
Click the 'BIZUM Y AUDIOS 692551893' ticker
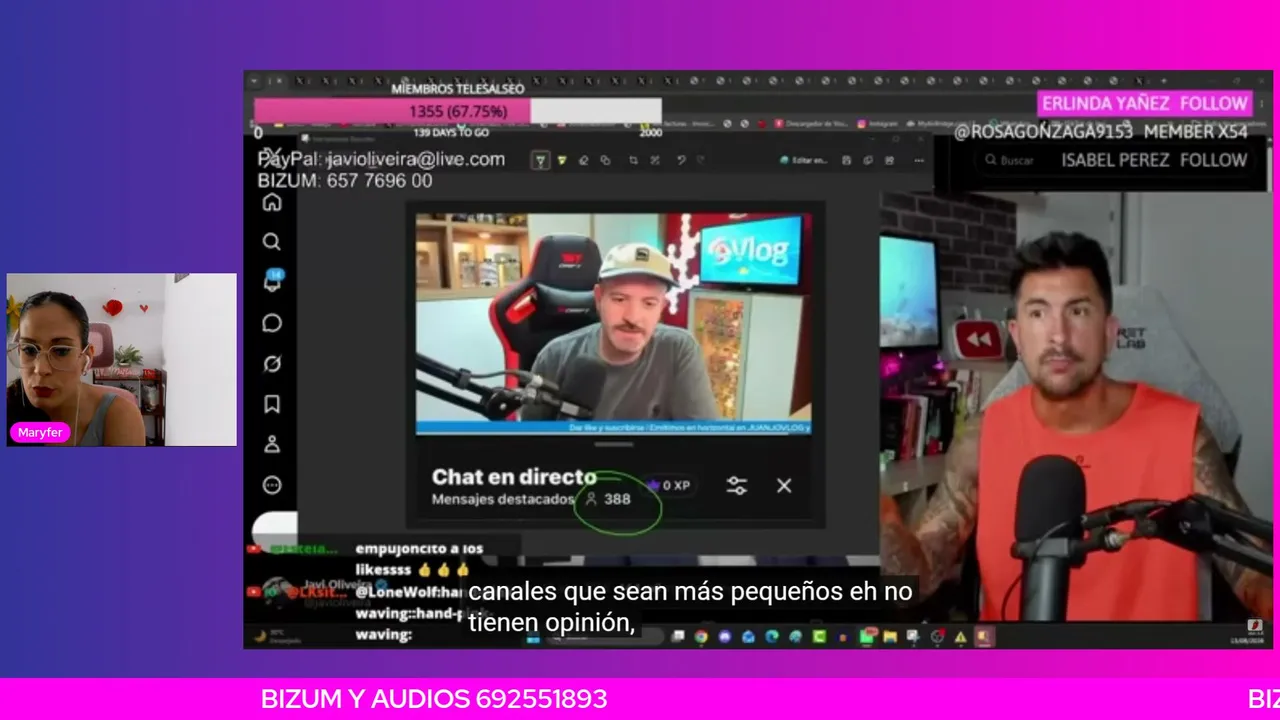click(x=434, y=699)
